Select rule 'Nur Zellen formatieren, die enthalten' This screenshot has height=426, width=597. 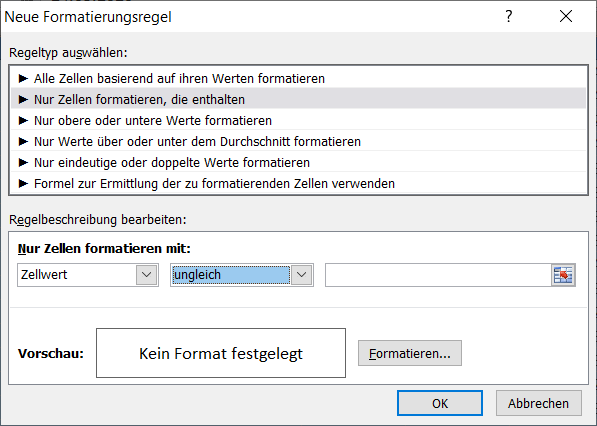[298, 99]
